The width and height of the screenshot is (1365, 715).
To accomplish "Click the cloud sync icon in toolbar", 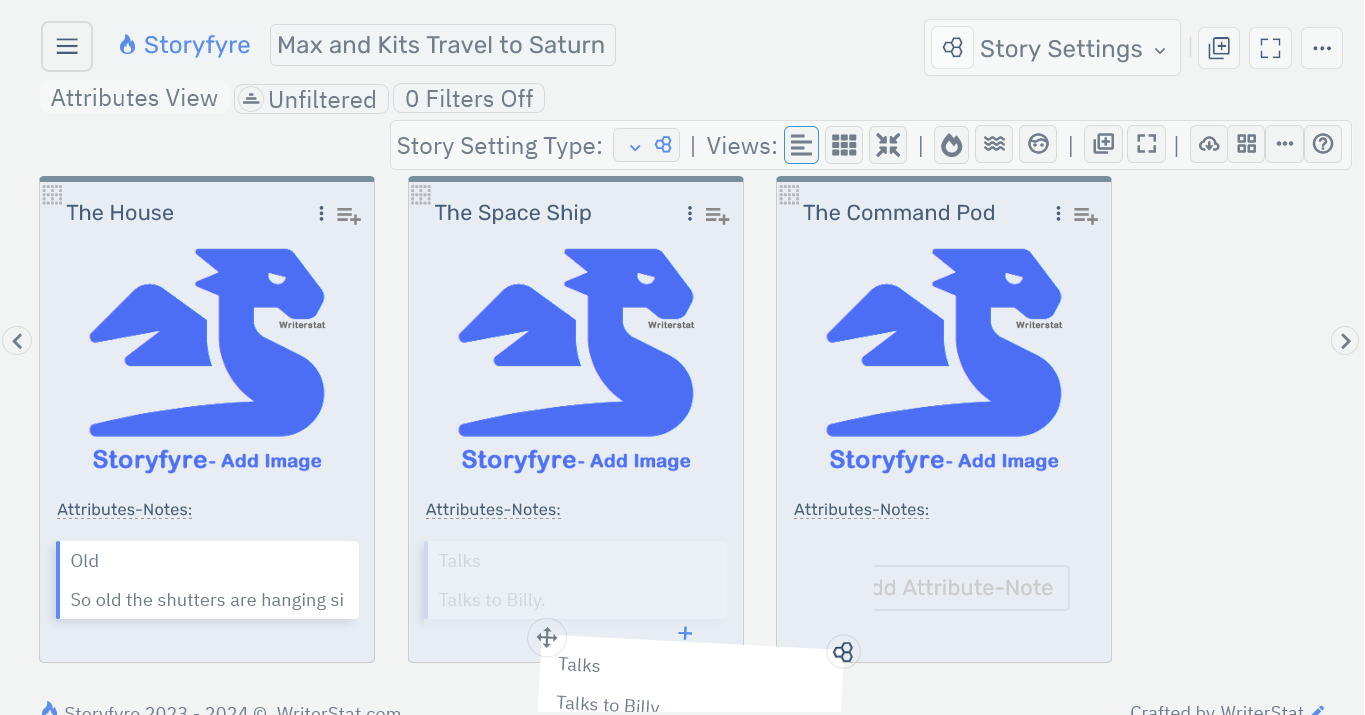I will 1208,144.
